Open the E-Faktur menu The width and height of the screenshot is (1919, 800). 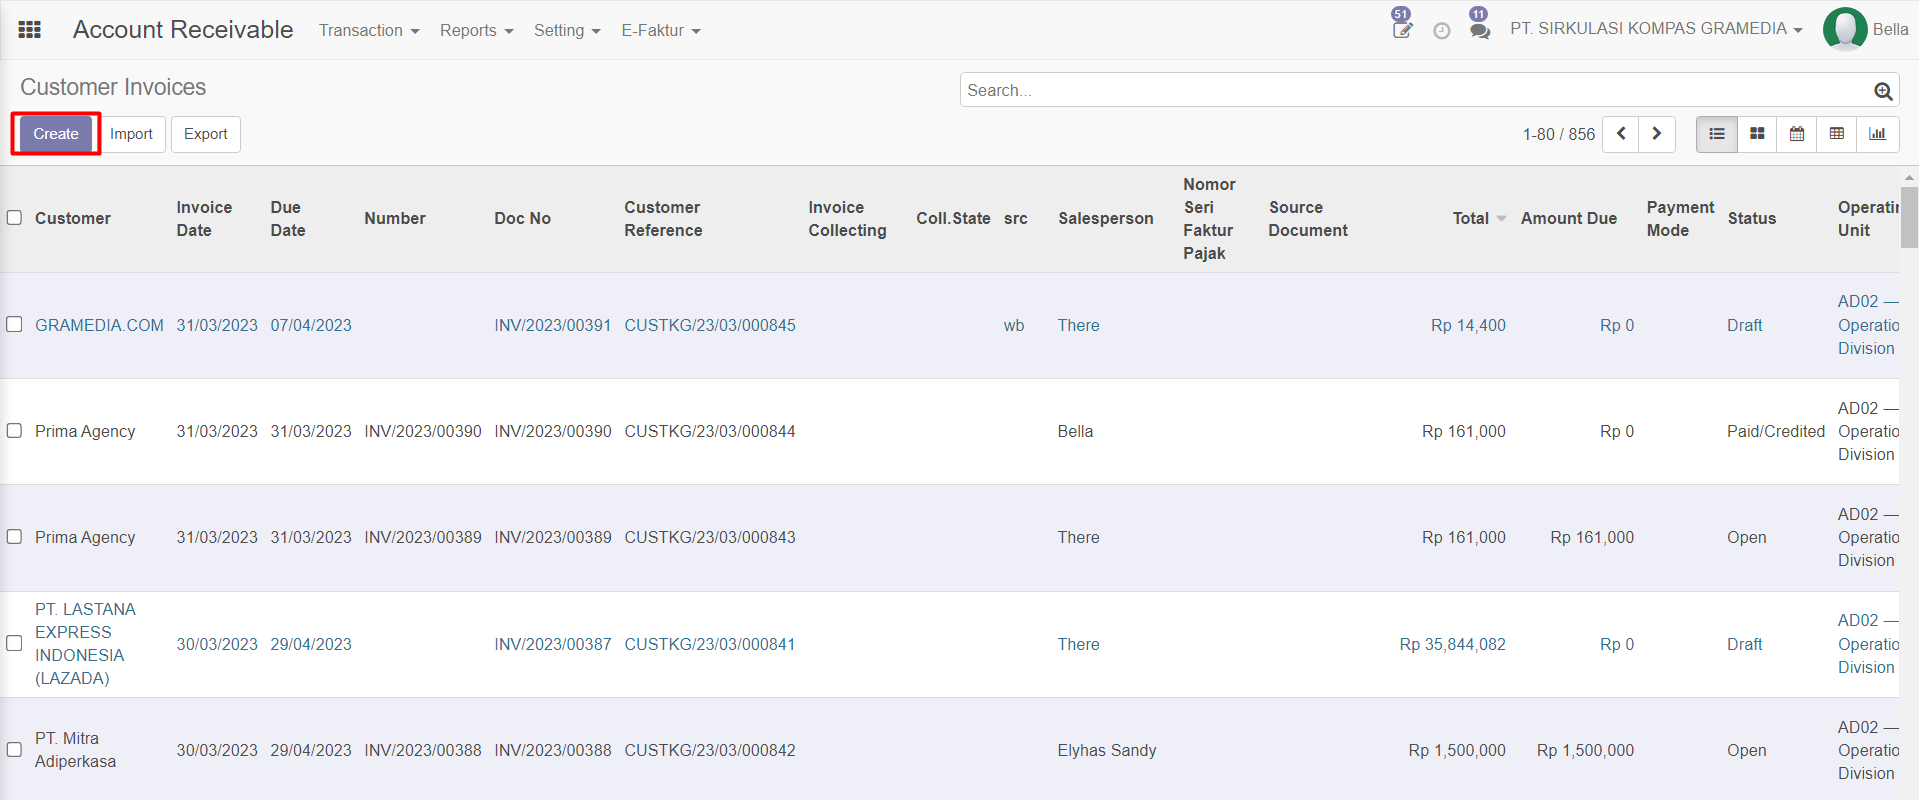(x=661, y=30)
